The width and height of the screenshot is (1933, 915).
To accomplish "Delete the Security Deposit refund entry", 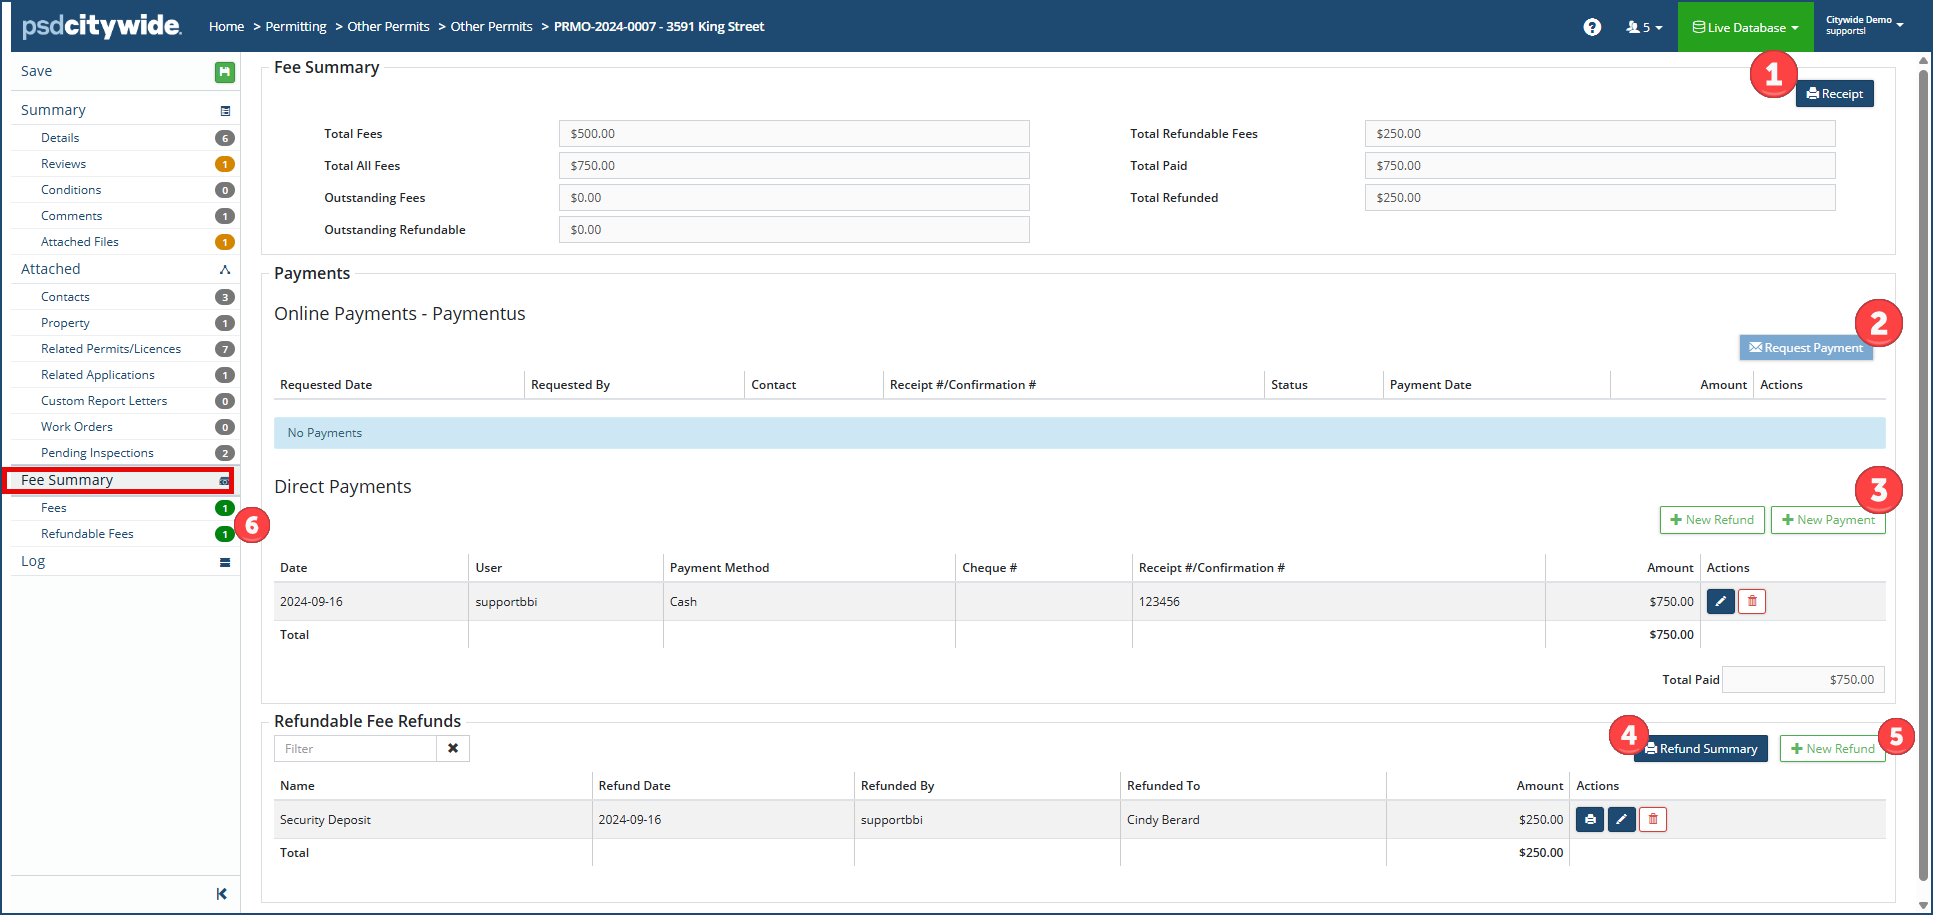I will 1653,819.
